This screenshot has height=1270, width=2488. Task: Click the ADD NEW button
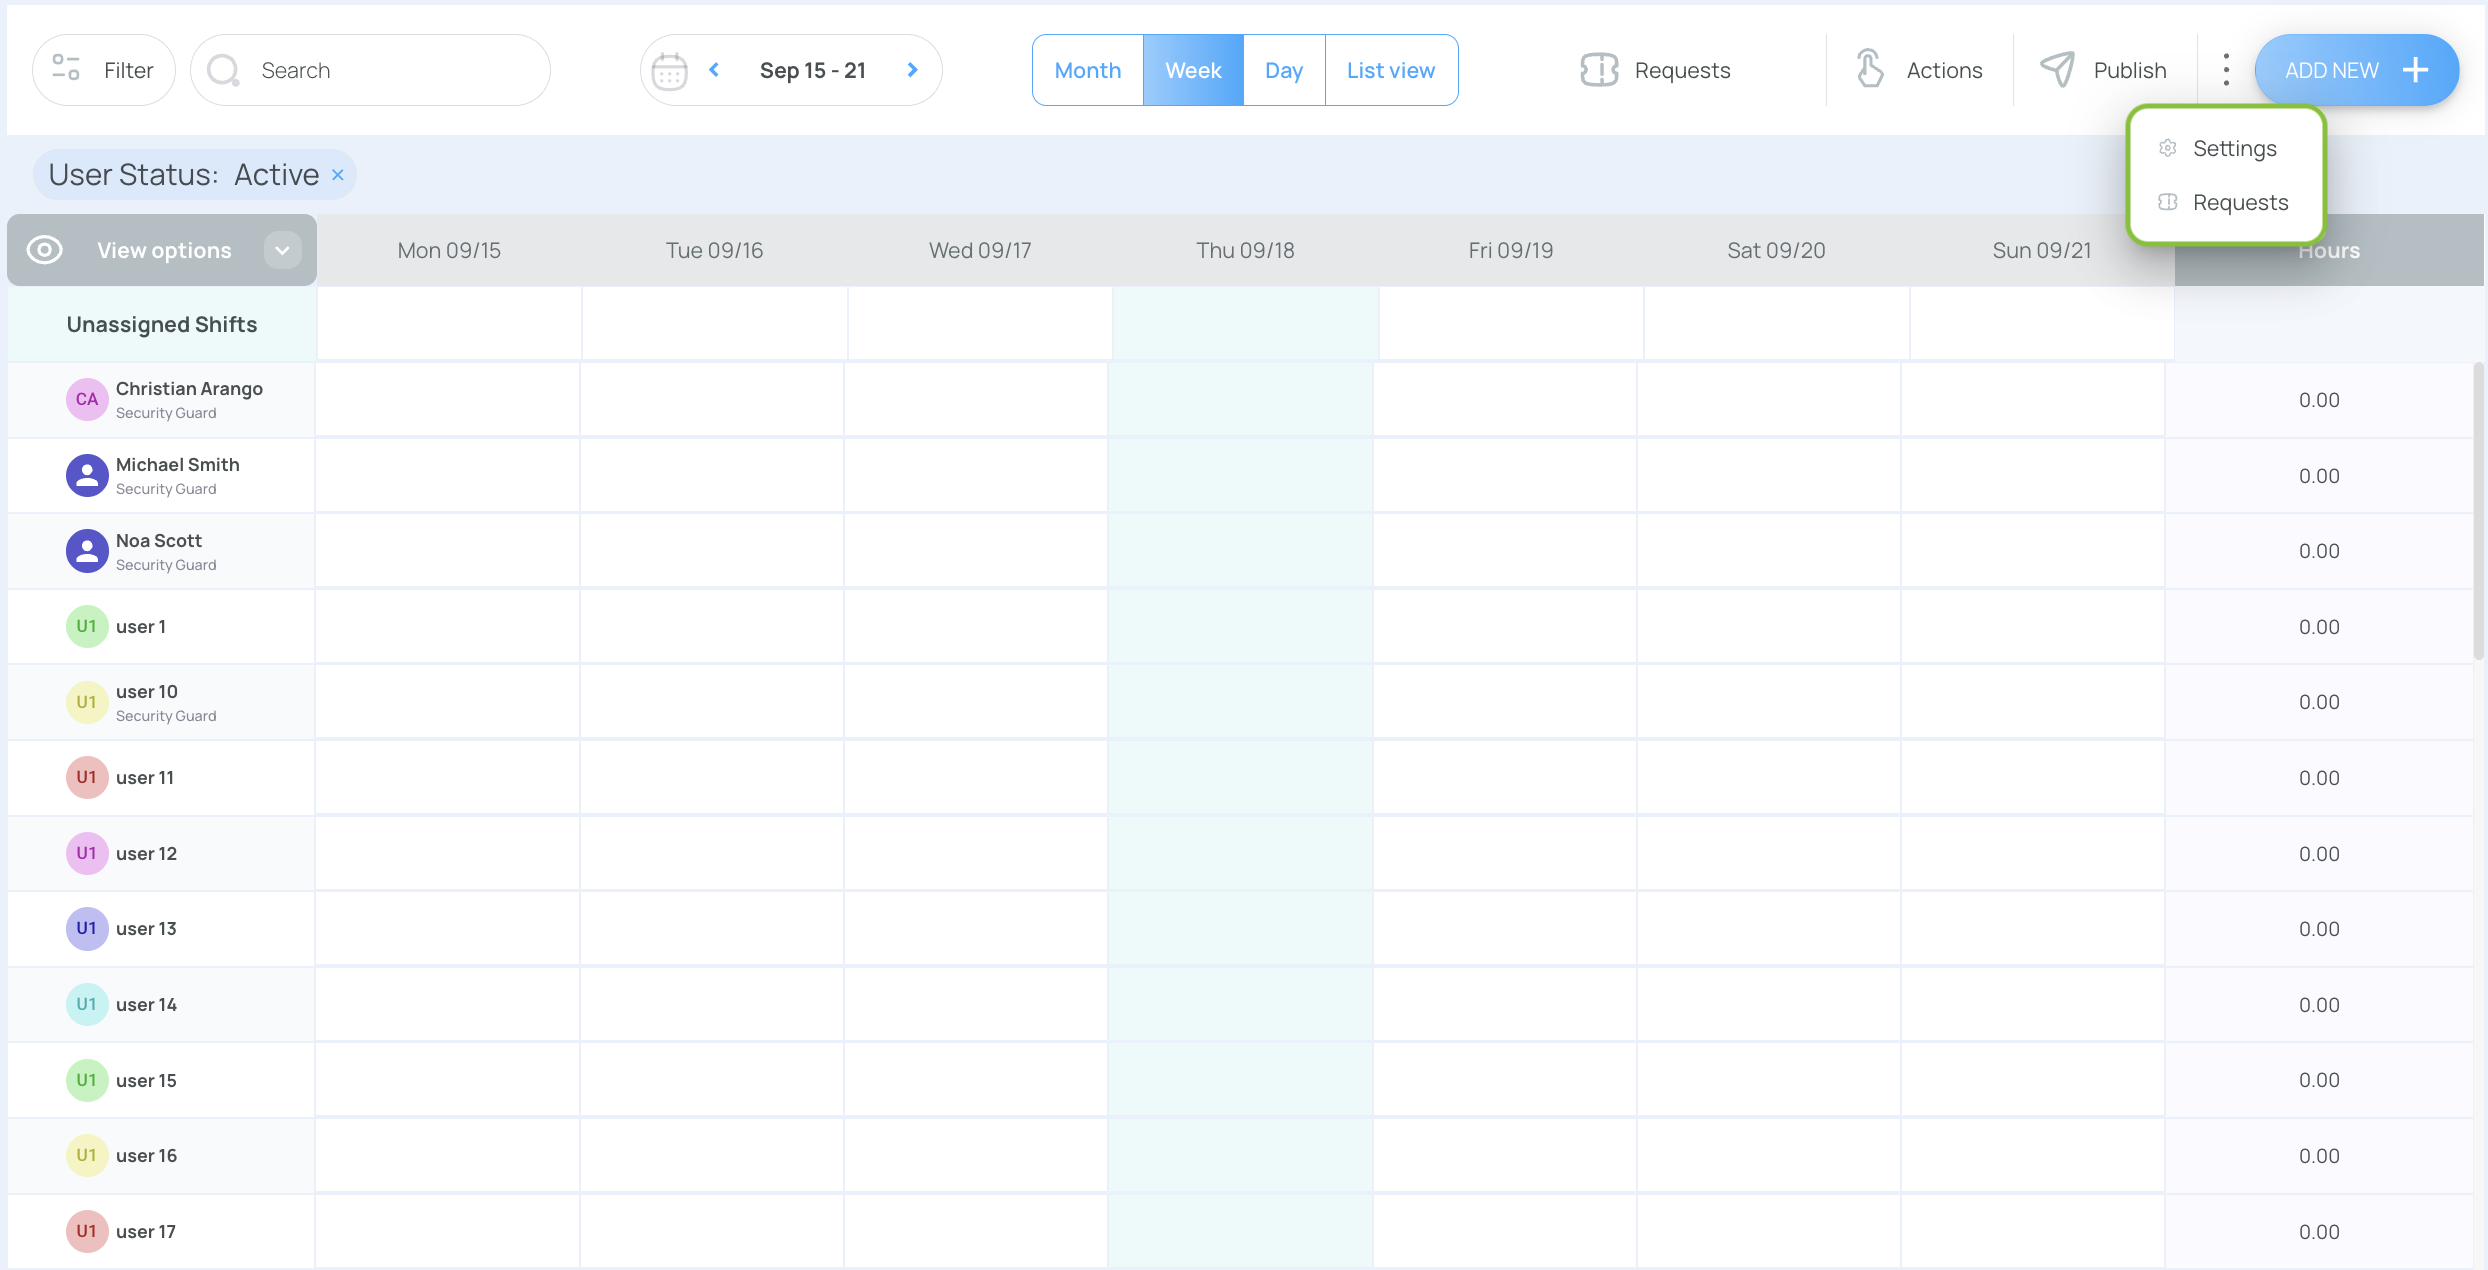tap(2356, 70)
